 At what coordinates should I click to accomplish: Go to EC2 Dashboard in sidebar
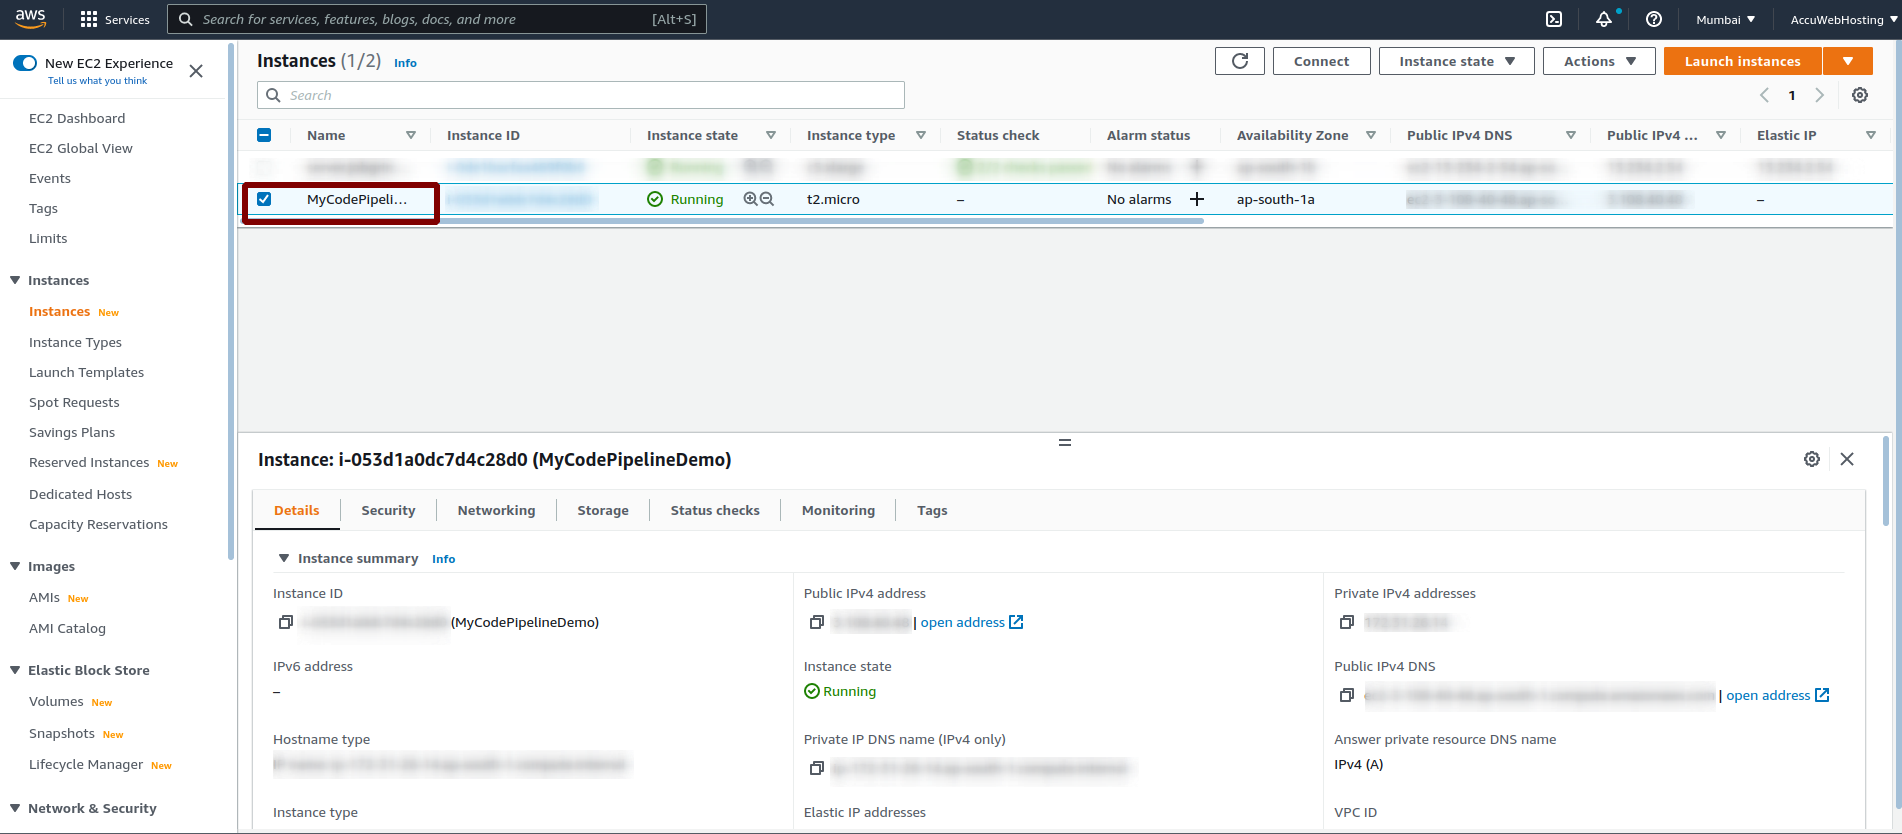click(x=77, y=118)
